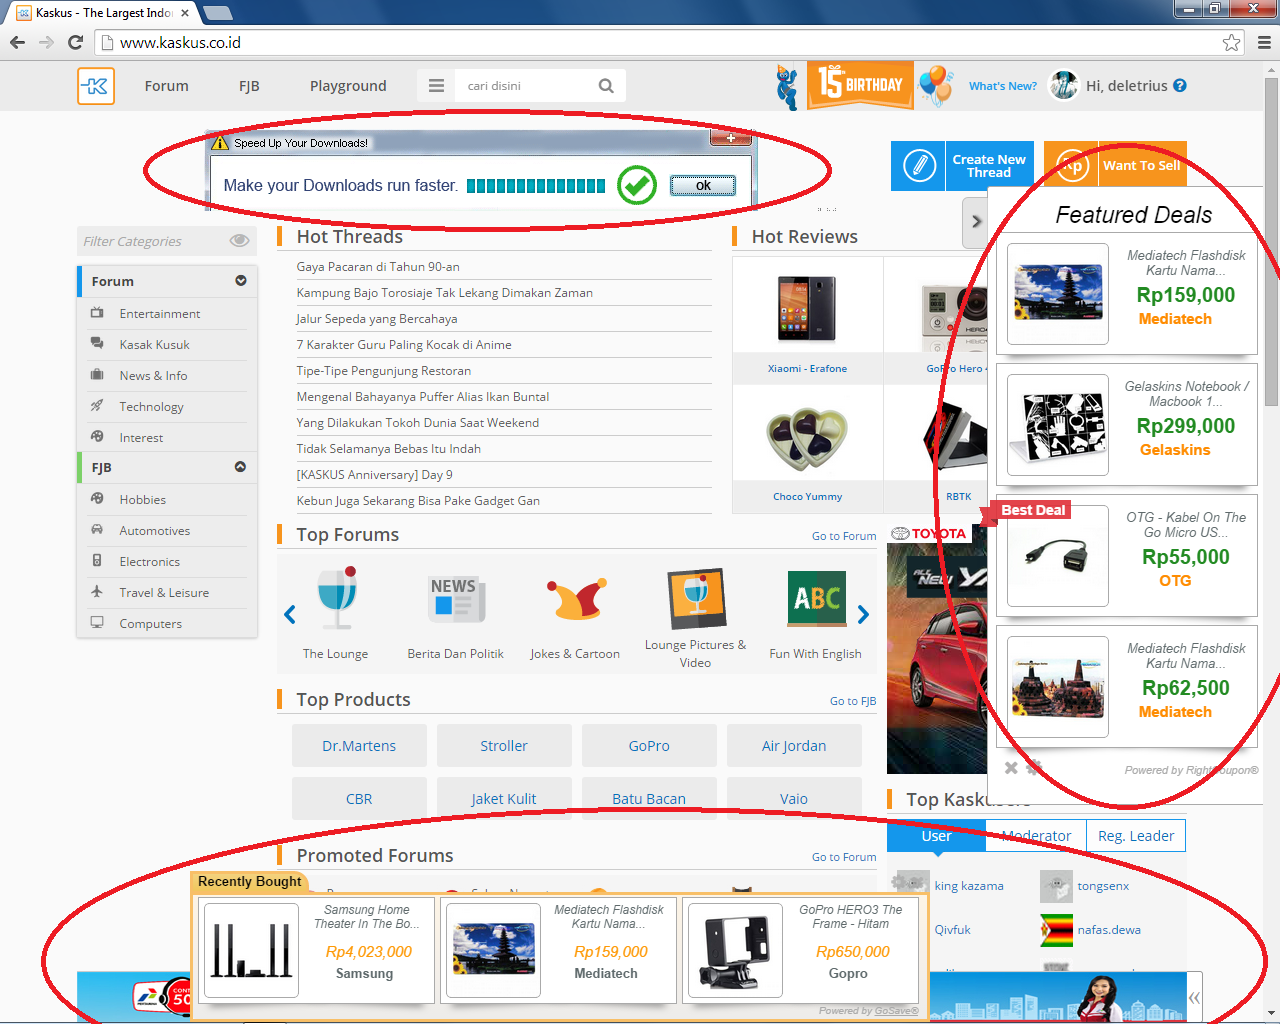
Task: Click the search magnifier icon
Action: pyautogui.click(x=606, y=86)
